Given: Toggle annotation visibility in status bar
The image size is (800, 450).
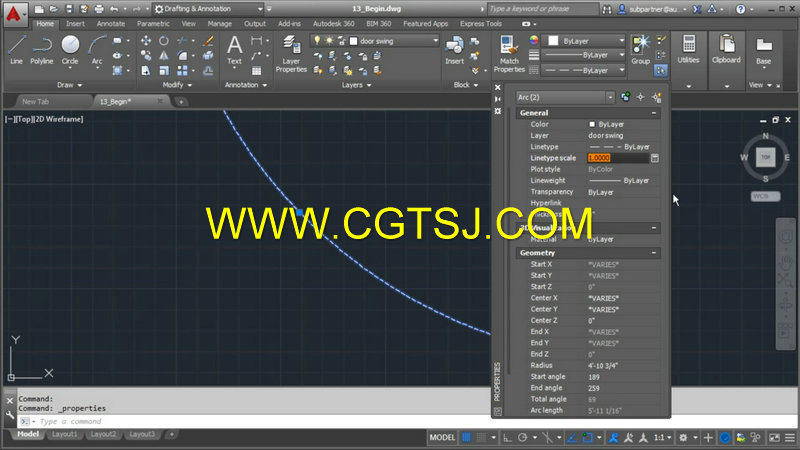Looking at the screenshot, I should pos(613,437).
